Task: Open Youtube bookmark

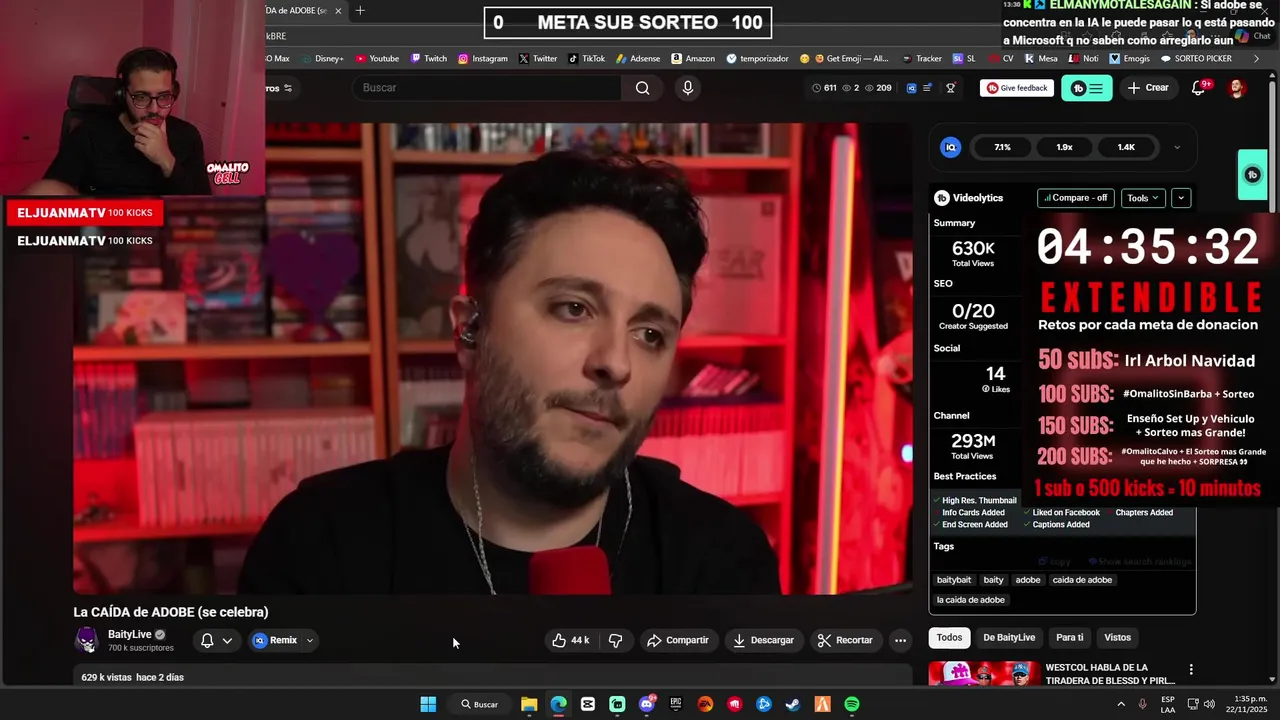Action: pyautogui.click(x=377, y=59)
